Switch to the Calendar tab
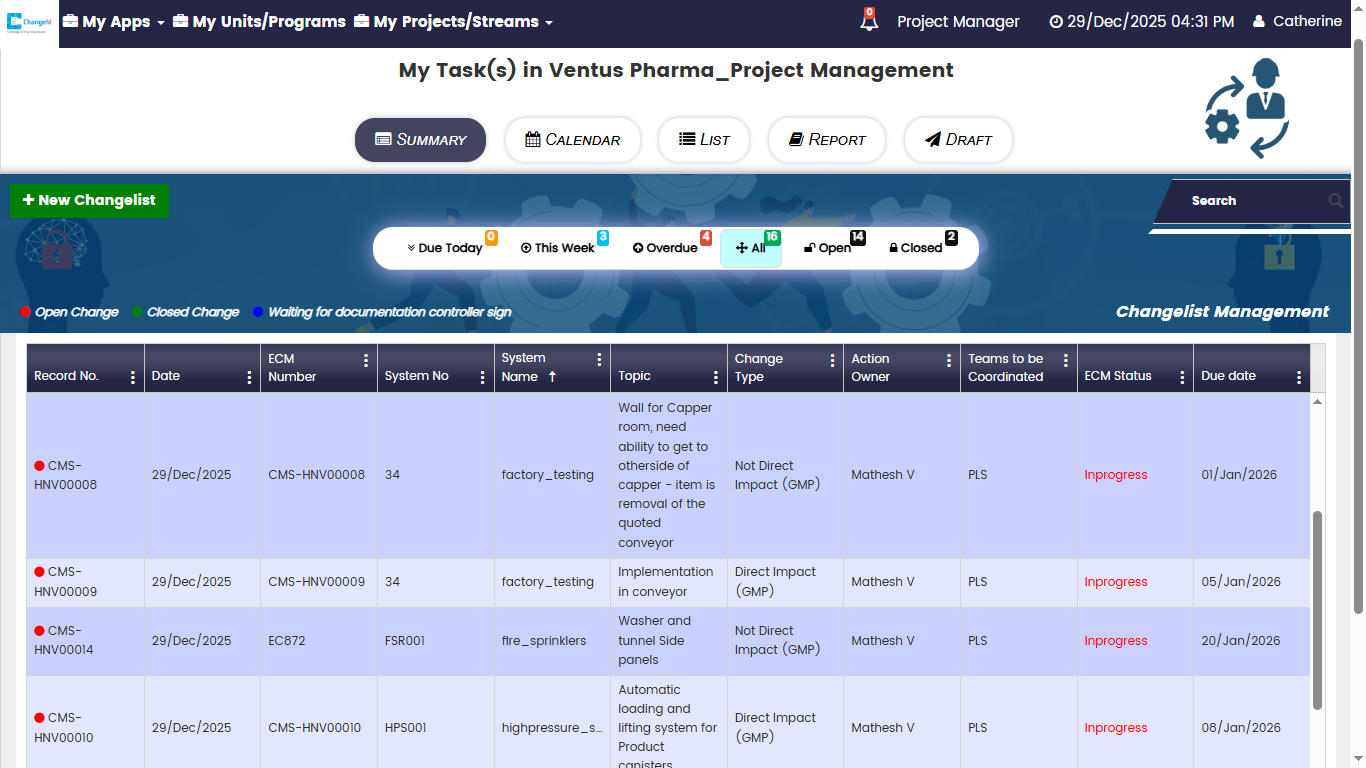 coord(573,140)
